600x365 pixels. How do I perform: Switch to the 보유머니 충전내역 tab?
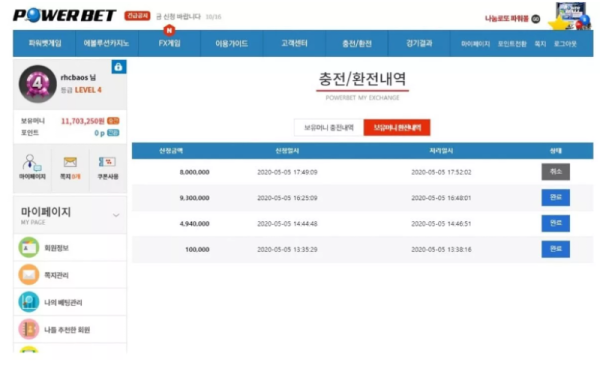pos(329,127)
